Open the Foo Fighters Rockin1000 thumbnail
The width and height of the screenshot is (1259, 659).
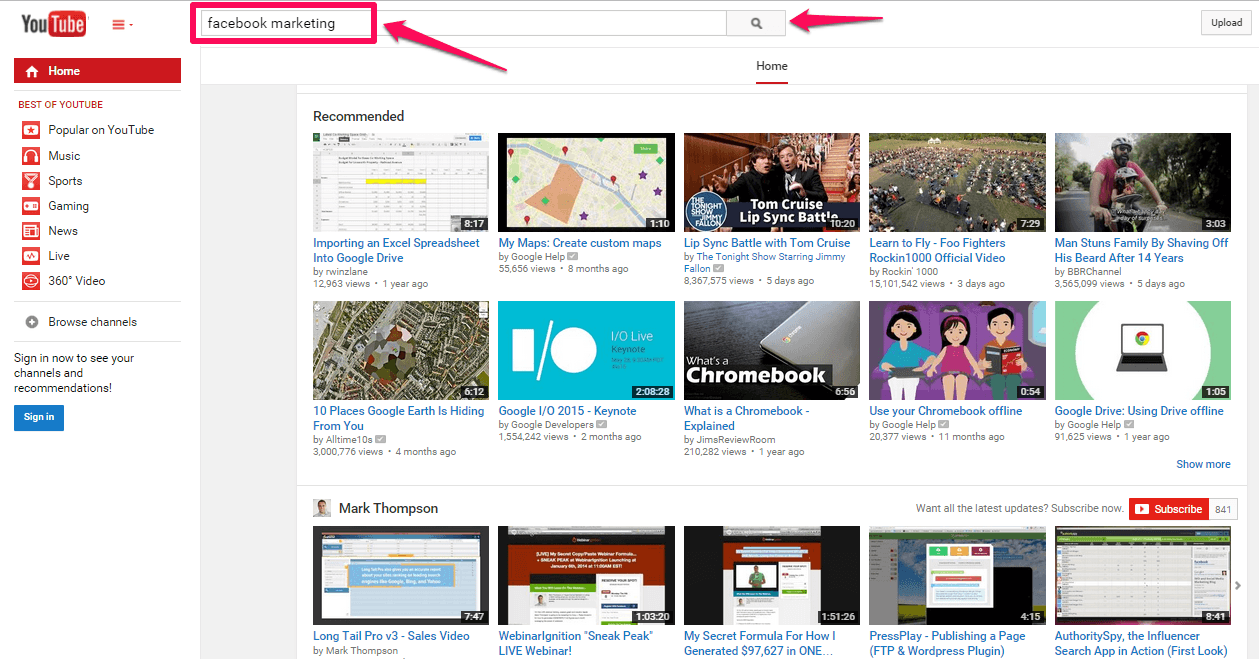957,183
